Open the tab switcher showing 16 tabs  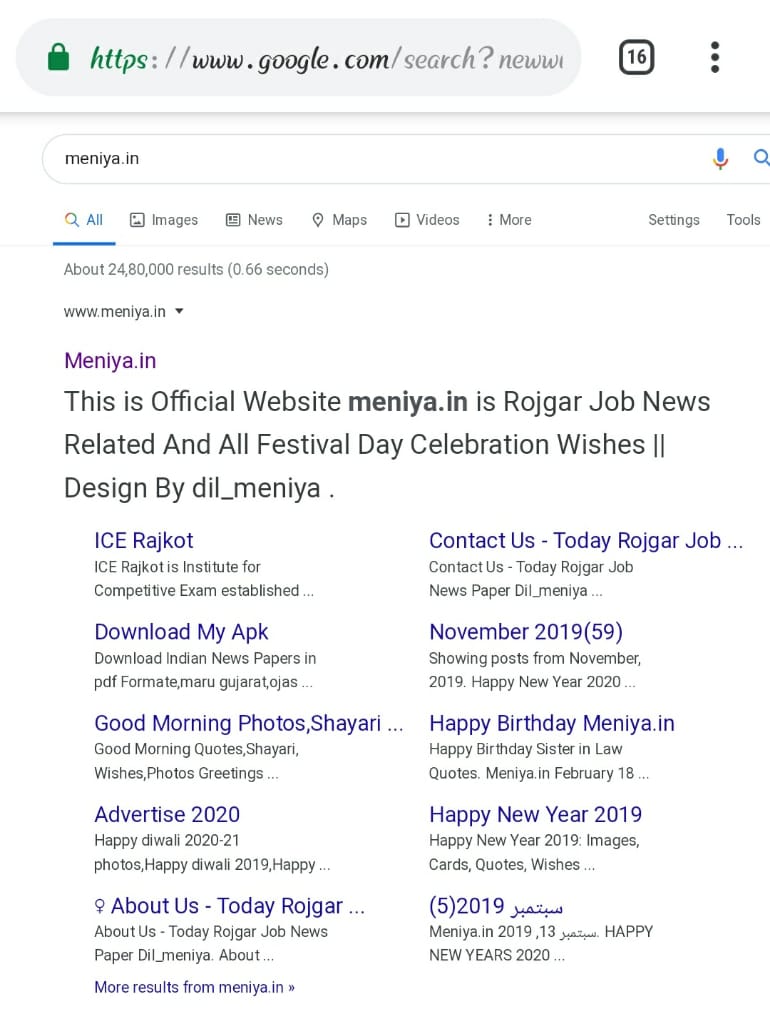636,57
